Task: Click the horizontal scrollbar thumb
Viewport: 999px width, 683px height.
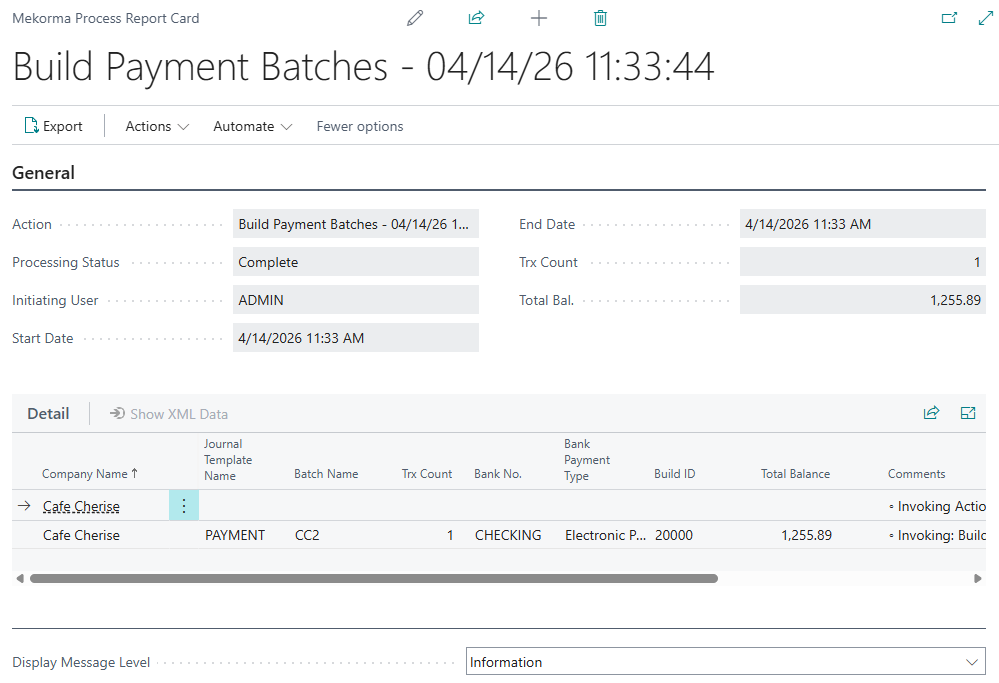Action: coord(374,579)
